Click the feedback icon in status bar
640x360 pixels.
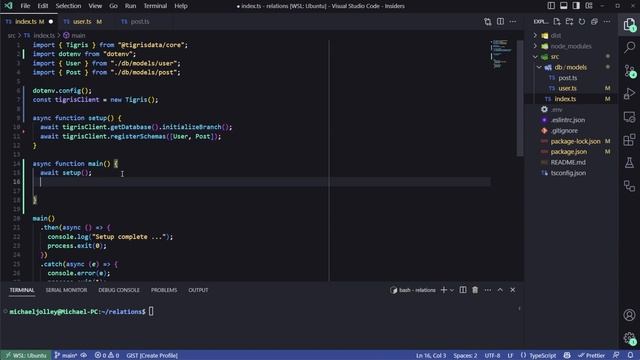coord(616,355)
